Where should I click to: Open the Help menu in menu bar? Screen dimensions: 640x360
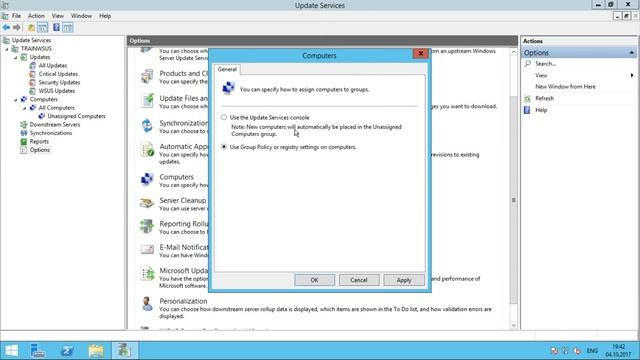[x=105, y=16]
